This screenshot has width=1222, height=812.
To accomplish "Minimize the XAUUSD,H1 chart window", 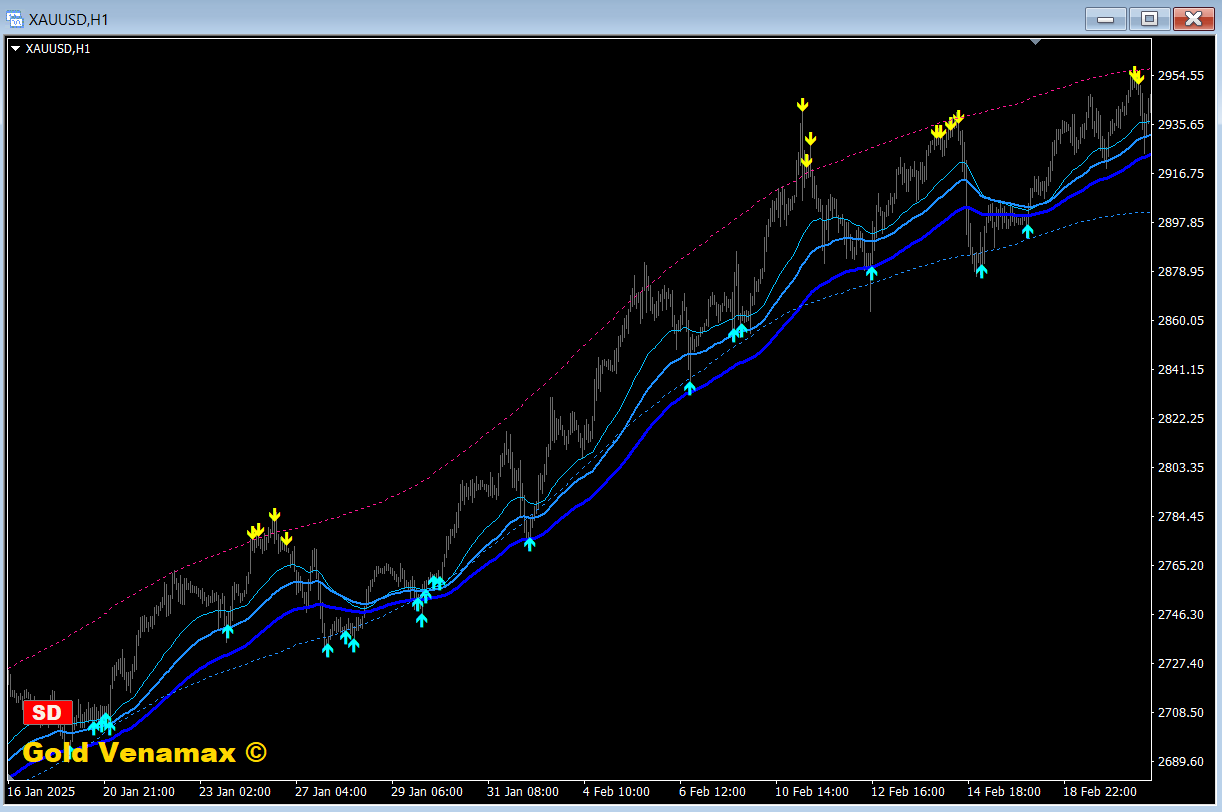I will tap(1105, 18).
